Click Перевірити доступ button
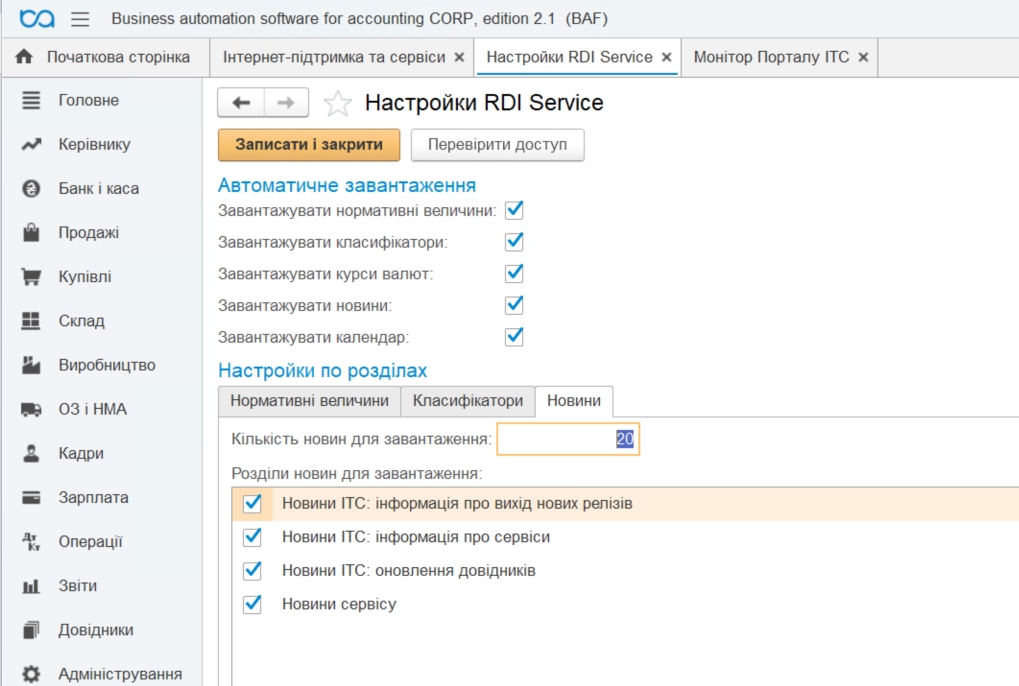The height and width of the screenshot is (686, 1019). click(x=497, y=145)
